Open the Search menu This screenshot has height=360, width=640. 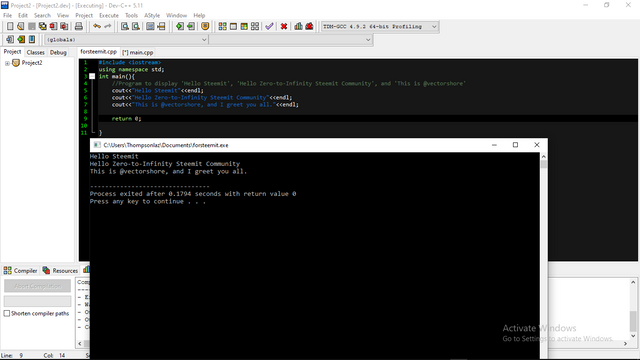pyautogui.click(x=42, y=16)
